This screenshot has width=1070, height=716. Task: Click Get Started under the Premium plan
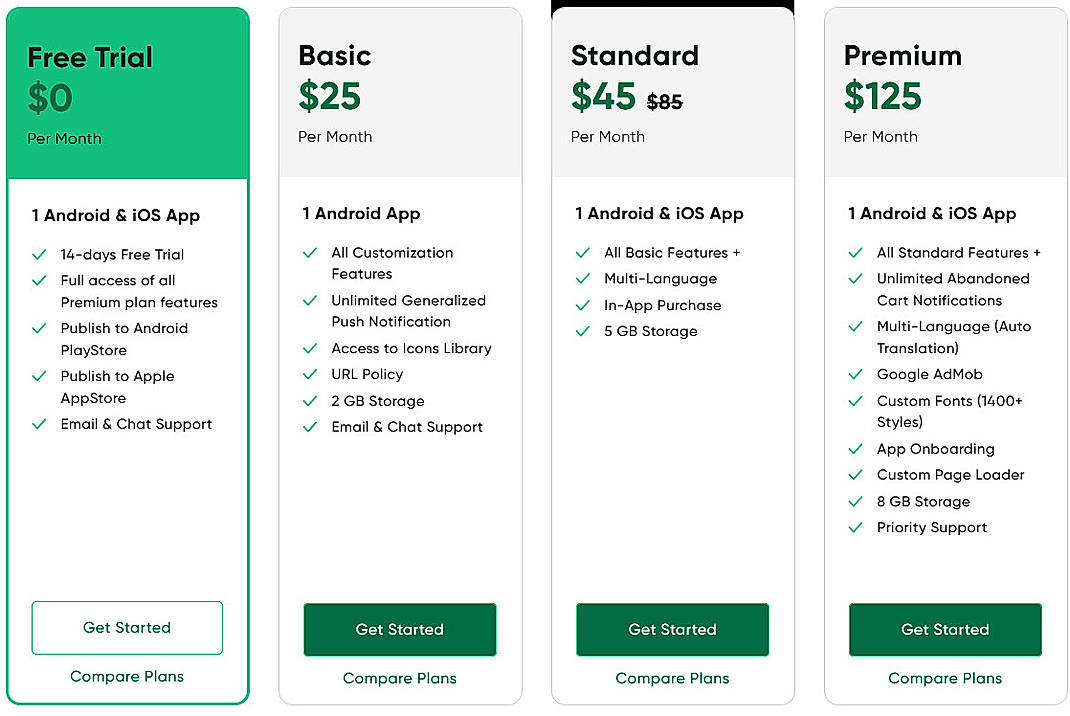point(945,630)
